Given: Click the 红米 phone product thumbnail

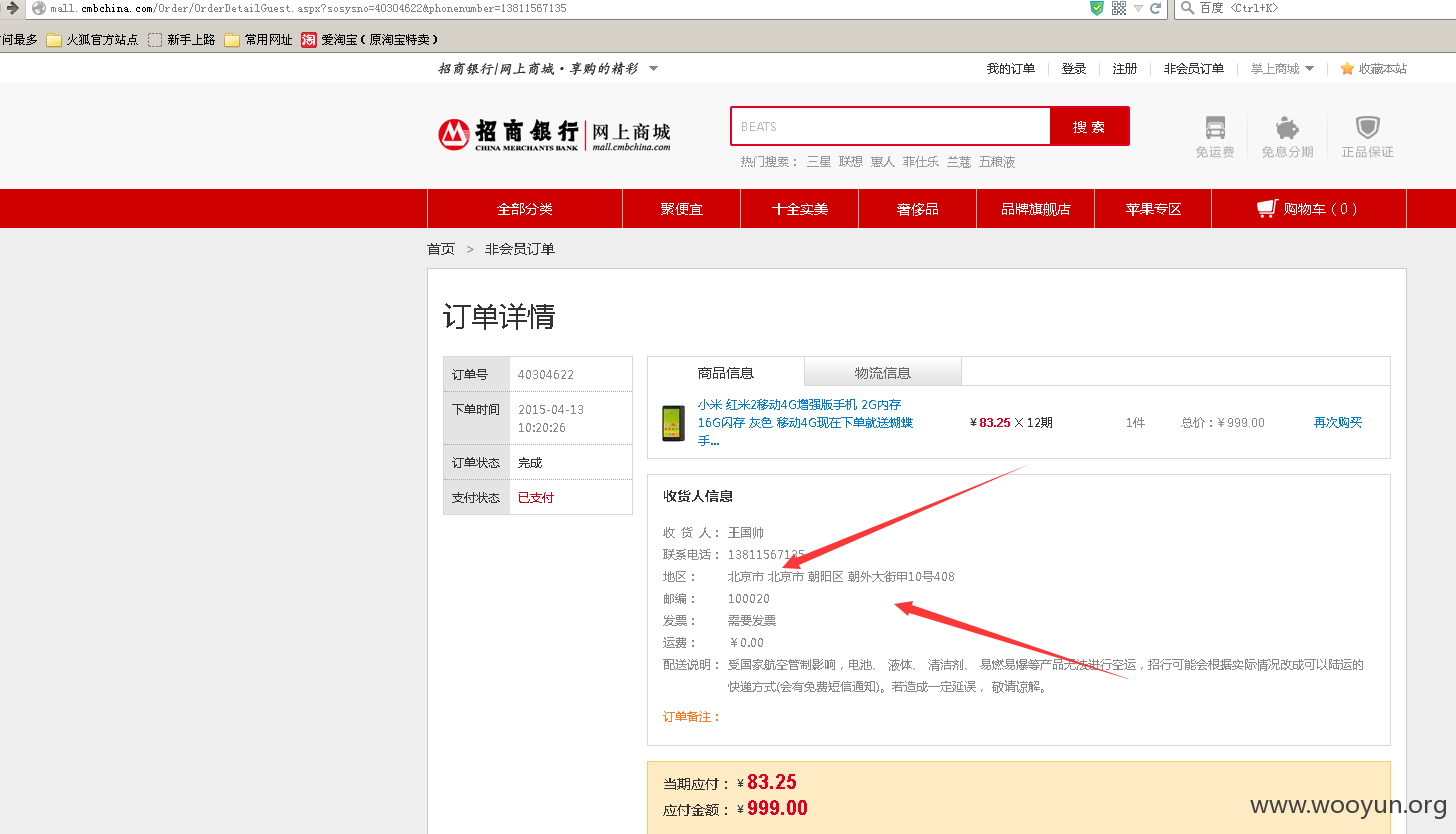Looking at the screenshot, I should pos(673,423).
